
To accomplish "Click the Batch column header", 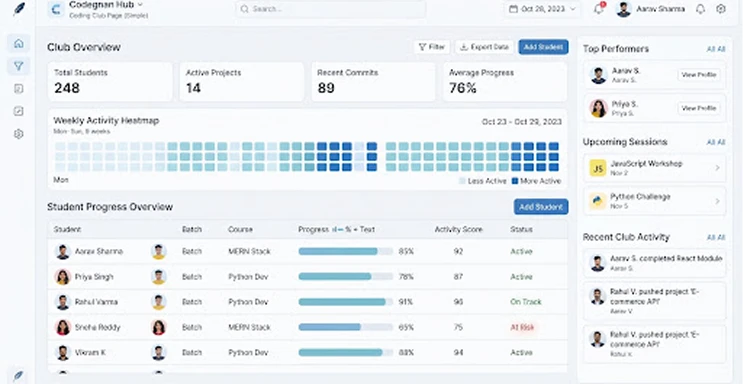I will [x=192, y=229].
